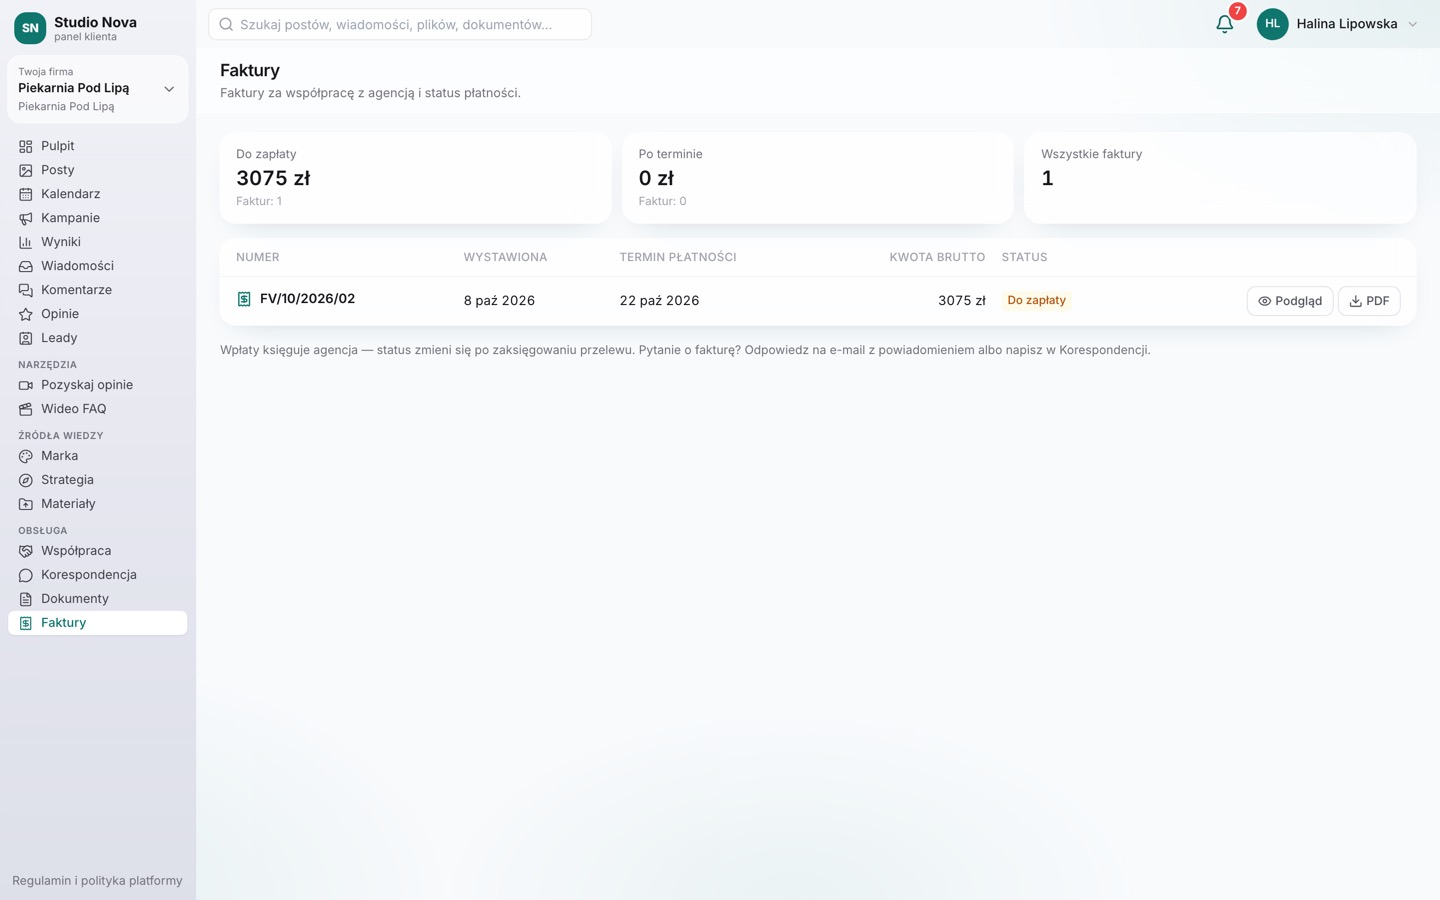Open the Strategia compass icon
The image size is (1440, 900).
[x=26, y=480]
